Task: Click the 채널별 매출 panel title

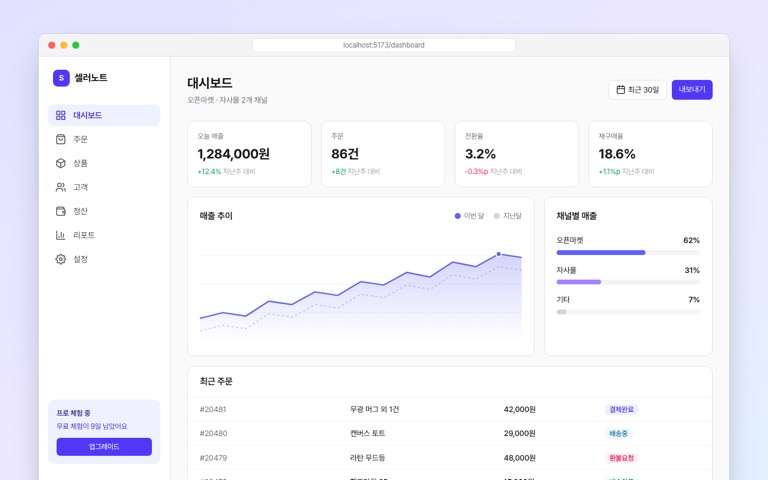Action: 576,216
